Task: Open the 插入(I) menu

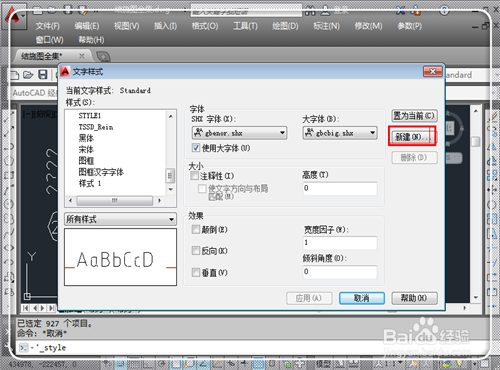Action: [x=166, y=26]
